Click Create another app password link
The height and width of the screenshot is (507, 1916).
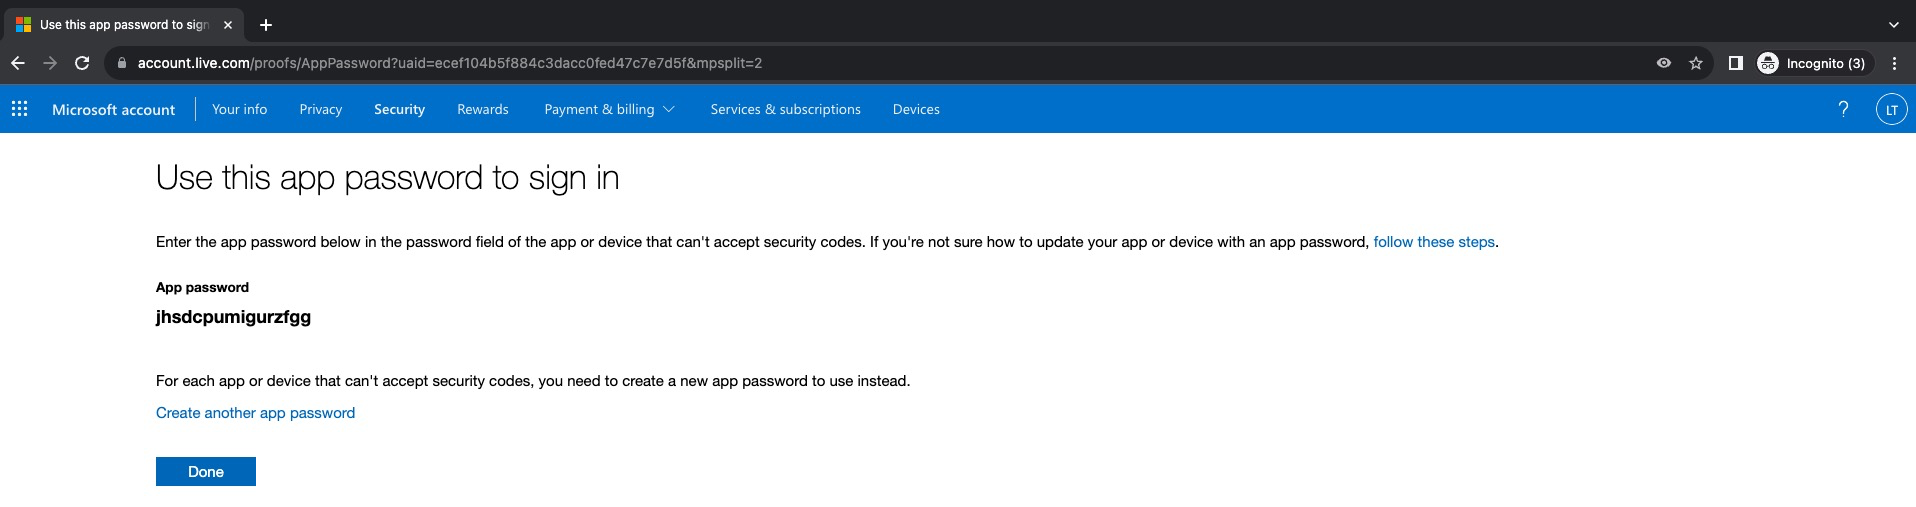pos(255,413)
